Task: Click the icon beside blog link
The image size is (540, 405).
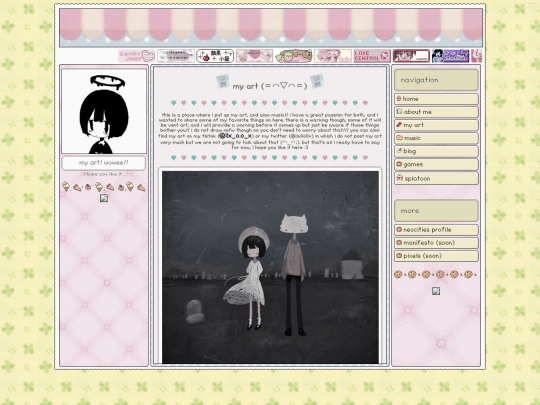Action: pyautogui.click(x=399, y=151)
